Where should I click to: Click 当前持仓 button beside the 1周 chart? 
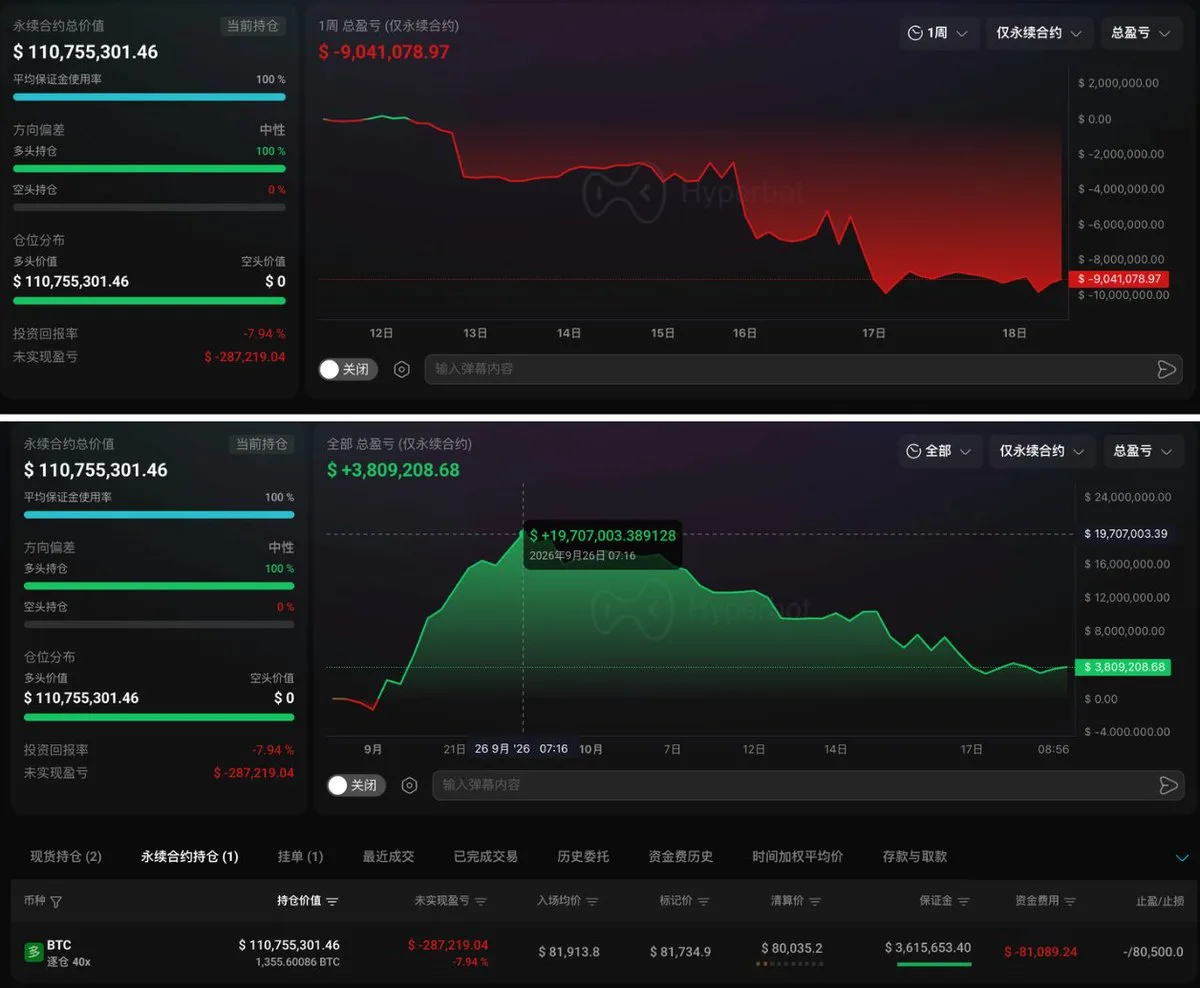[253, 26]
